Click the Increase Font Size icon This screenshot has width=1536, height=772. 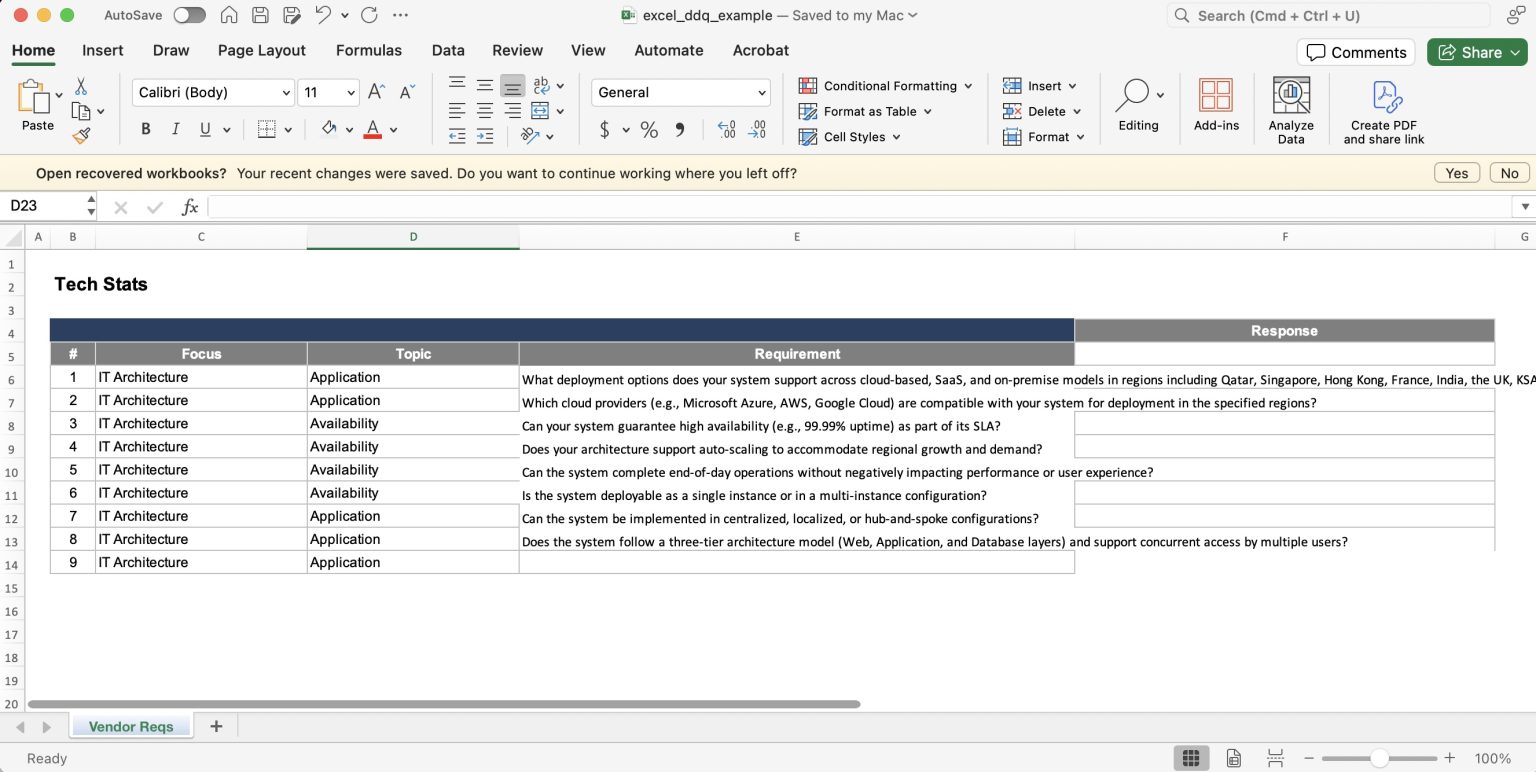pos(377,92)
